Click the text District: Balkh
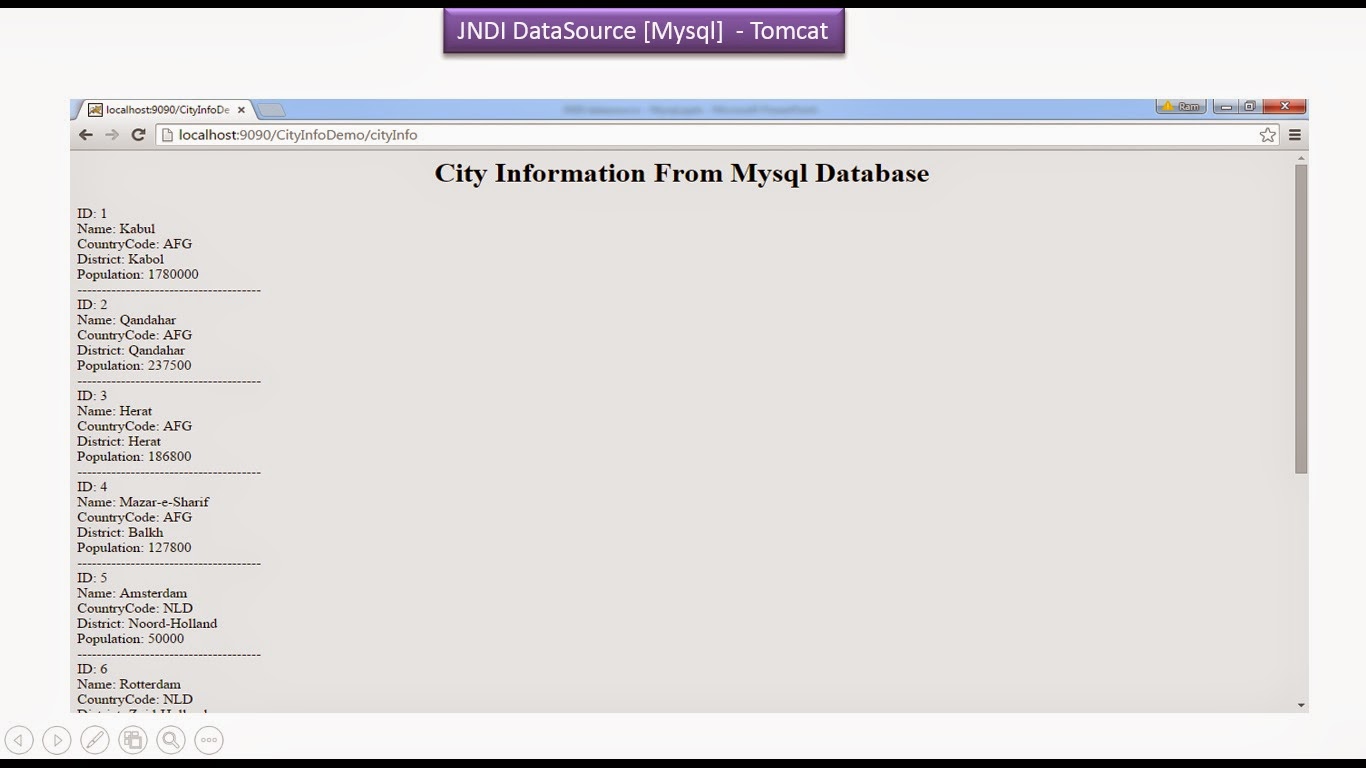This screenshot has height=768, width=1366. click(x=120, y=532)
